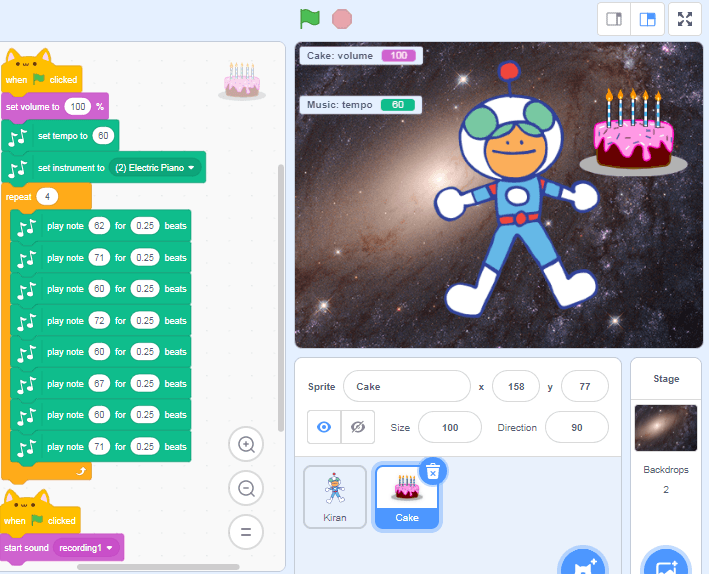Viewport: 709px width, 574px height.
Task: Click the workspace vertical scrollbar
Action: (x=281, y=298)
